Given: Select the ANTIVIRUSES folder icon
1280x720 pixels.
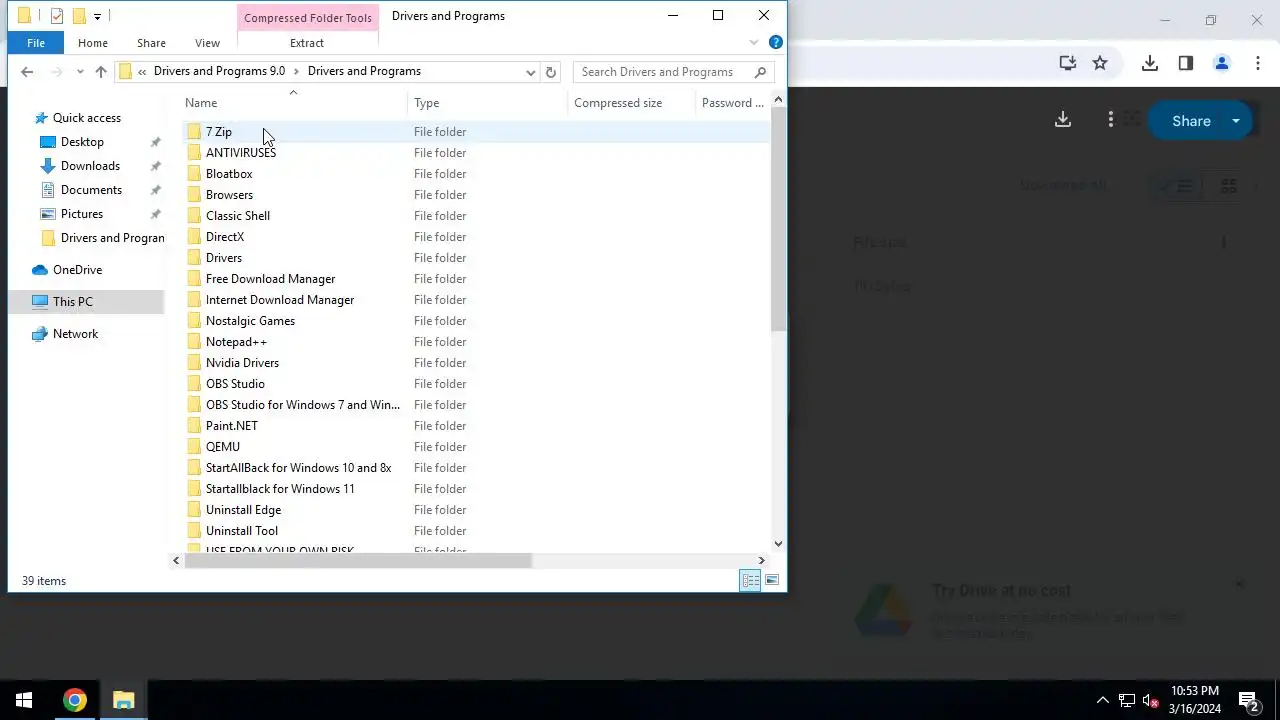Looking at the screenshot, I should tap(194, 153).
